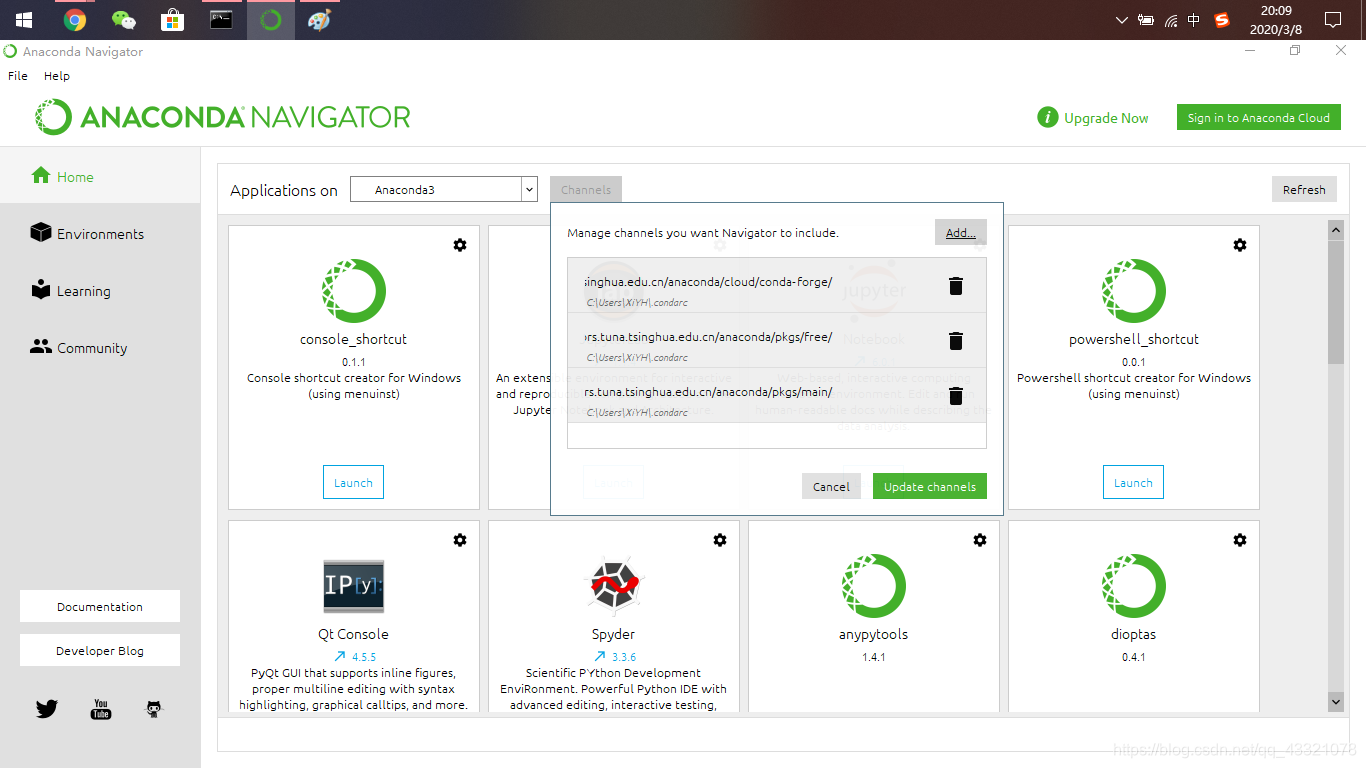The image size is (1366, 768).
Task: Select the conda-forge channel row text
Action: coord(708,282)
